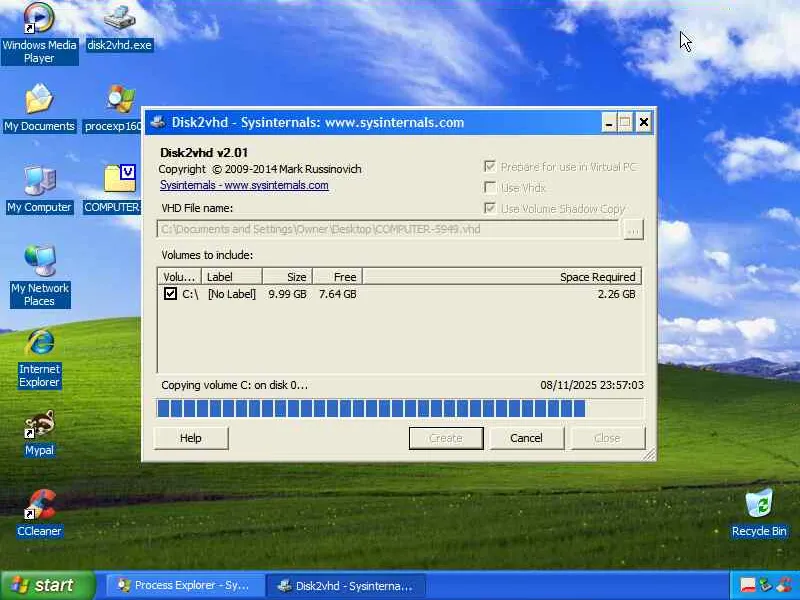Launch the Internet Explorer desktop shortcut
The width and height of the screenshot is (800, 600).
[39, 358]
